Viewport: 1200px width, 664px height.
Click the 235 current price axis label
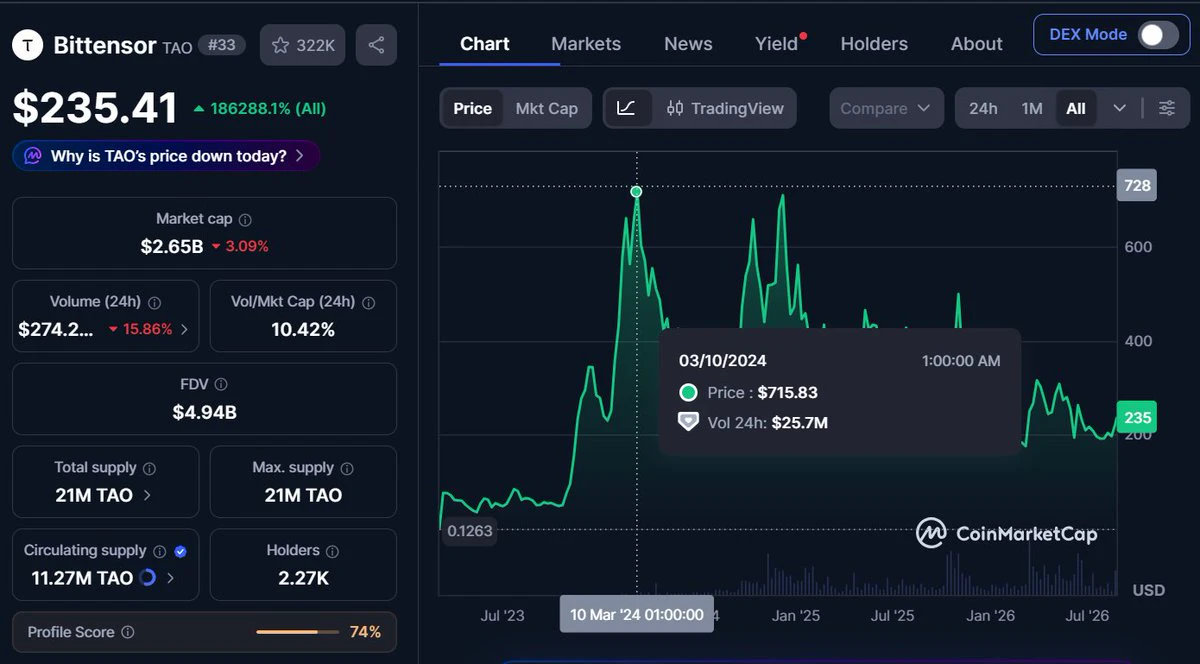point(1137,418)
